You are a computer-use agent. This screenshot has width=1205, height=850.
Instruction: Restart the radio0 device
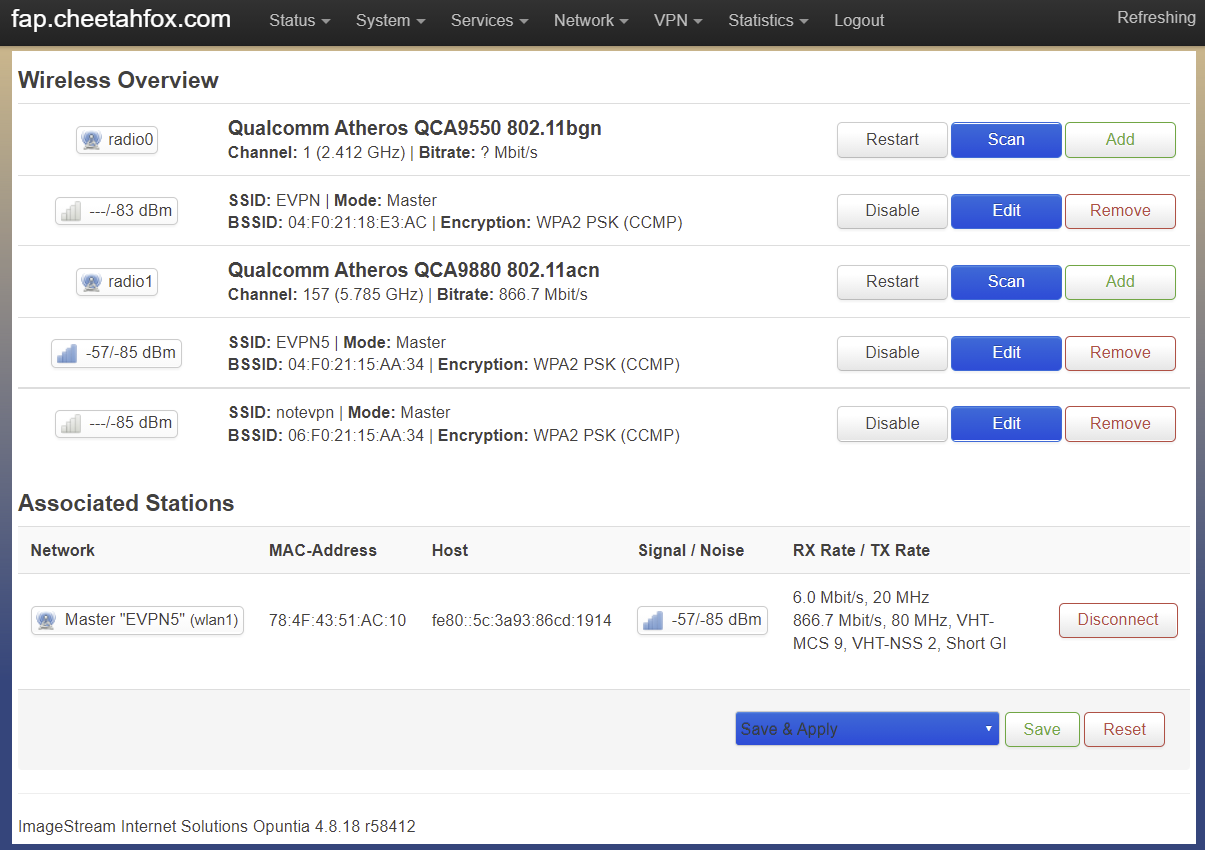point(892,140)
